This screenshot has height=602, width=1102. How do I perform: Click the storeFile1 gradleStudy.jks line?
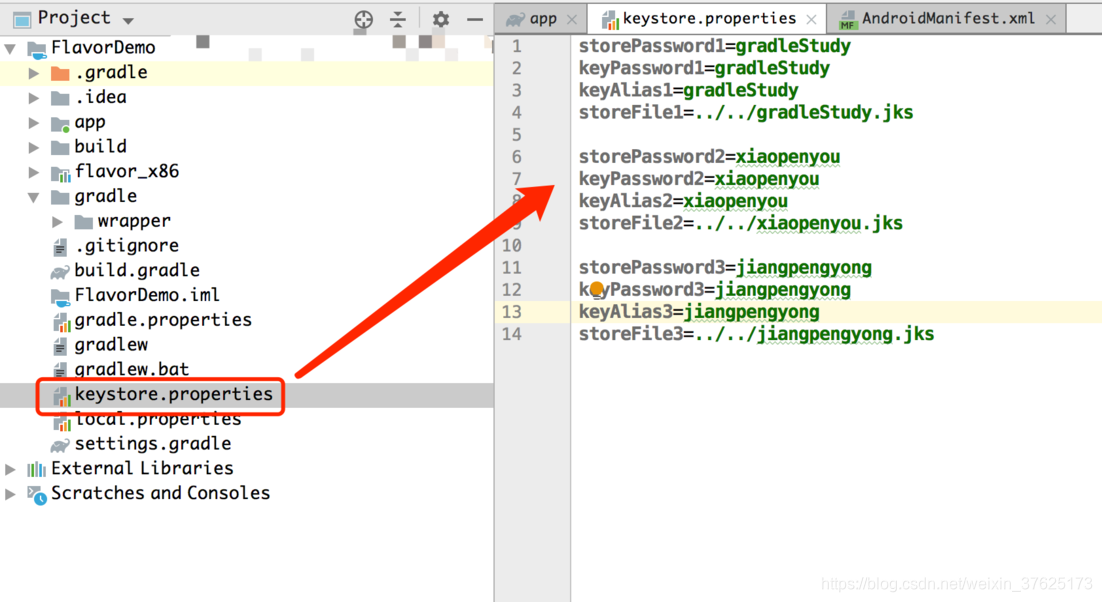pyautogui.click(x=746, y=113)
